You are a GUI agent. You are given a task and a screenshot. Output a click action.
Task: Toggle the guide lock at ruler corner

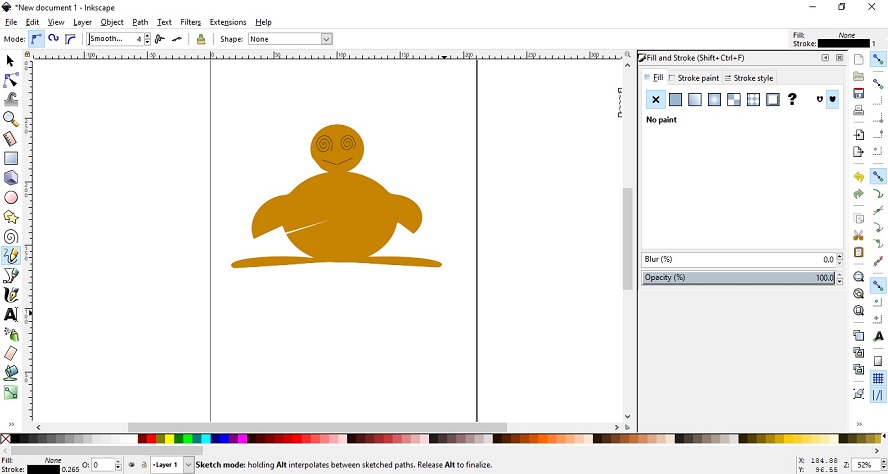tap(27, 54)
